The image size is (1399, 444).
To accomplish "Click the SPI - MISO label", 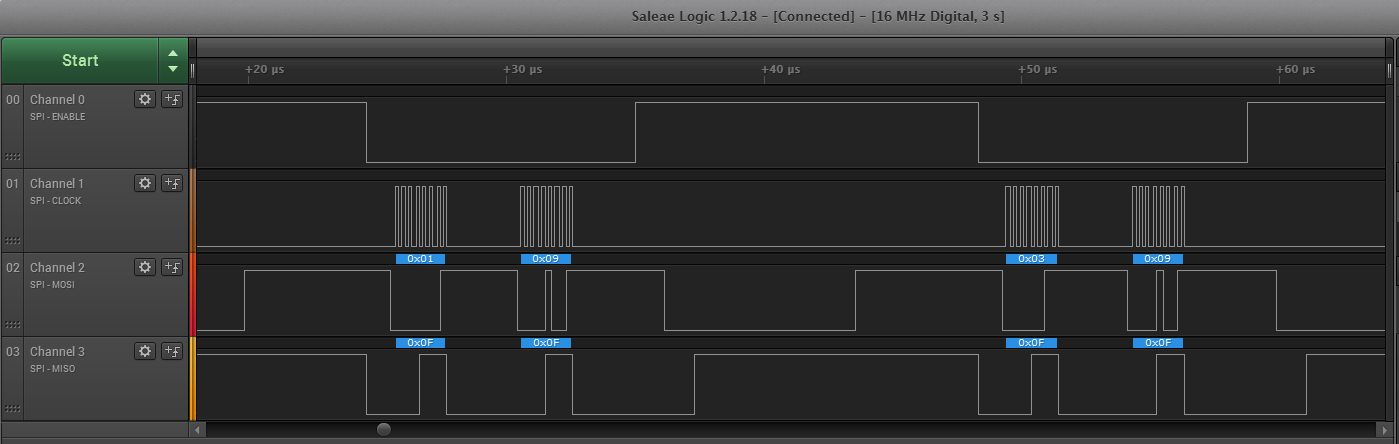I will 52,369.
